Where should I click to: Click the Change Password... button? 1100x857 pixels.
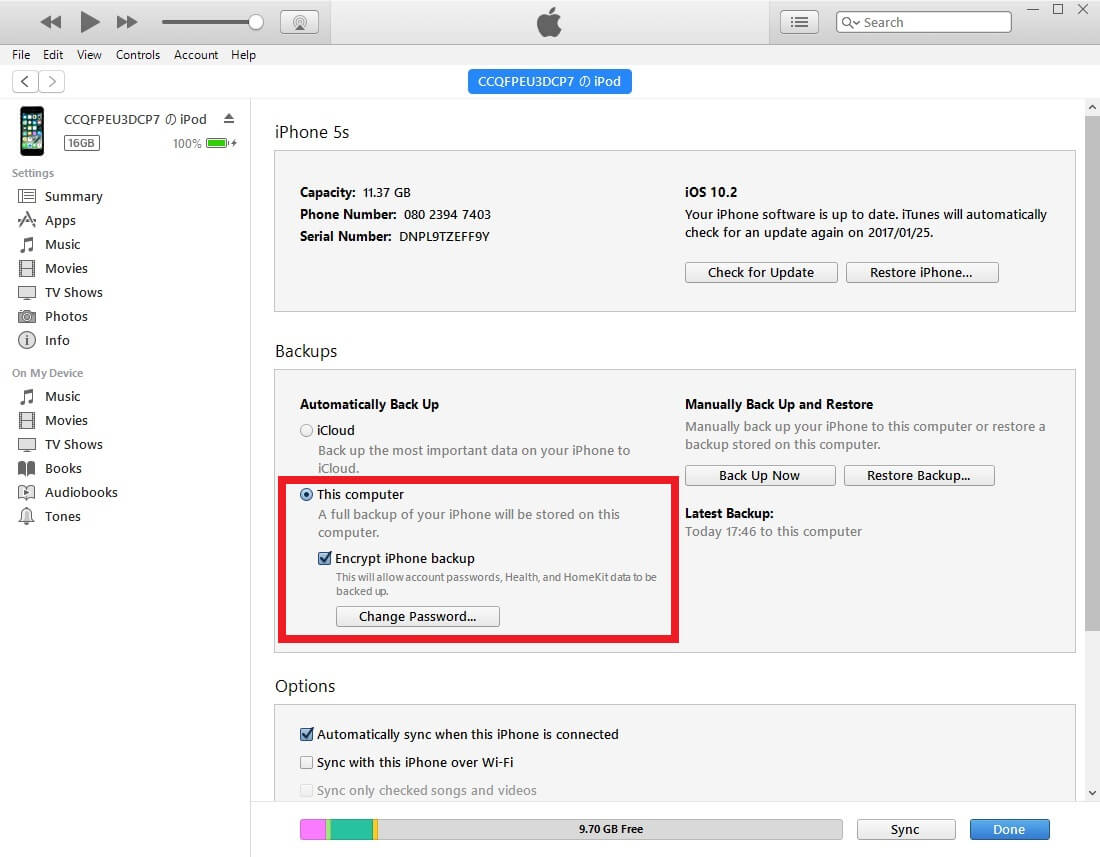click(417, 617)
